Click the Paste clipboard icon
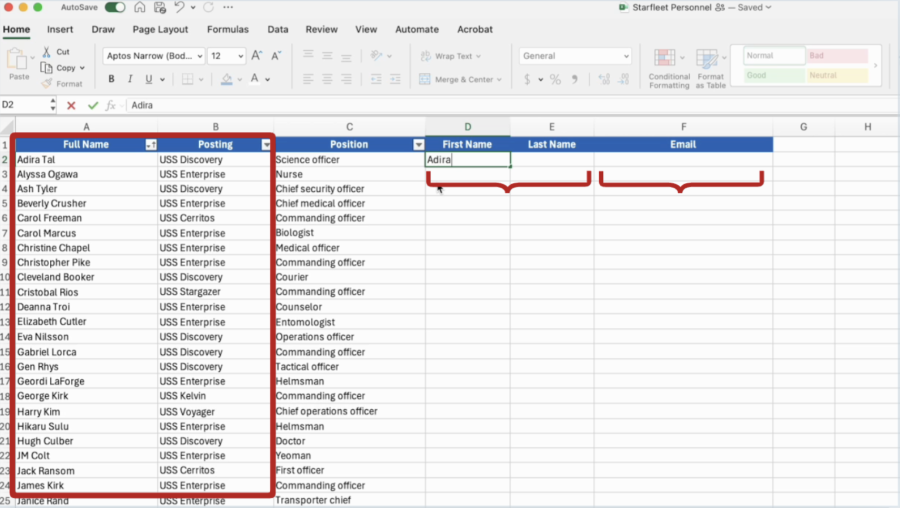The image size is (900, 508). 17,59
